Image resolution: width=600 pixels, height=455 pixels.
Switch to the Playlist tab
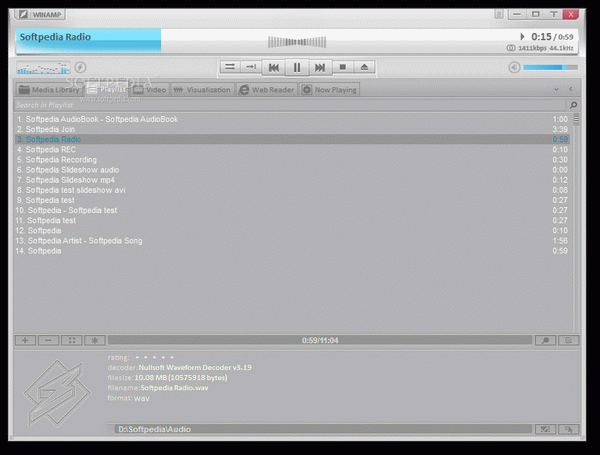(107, 90)
